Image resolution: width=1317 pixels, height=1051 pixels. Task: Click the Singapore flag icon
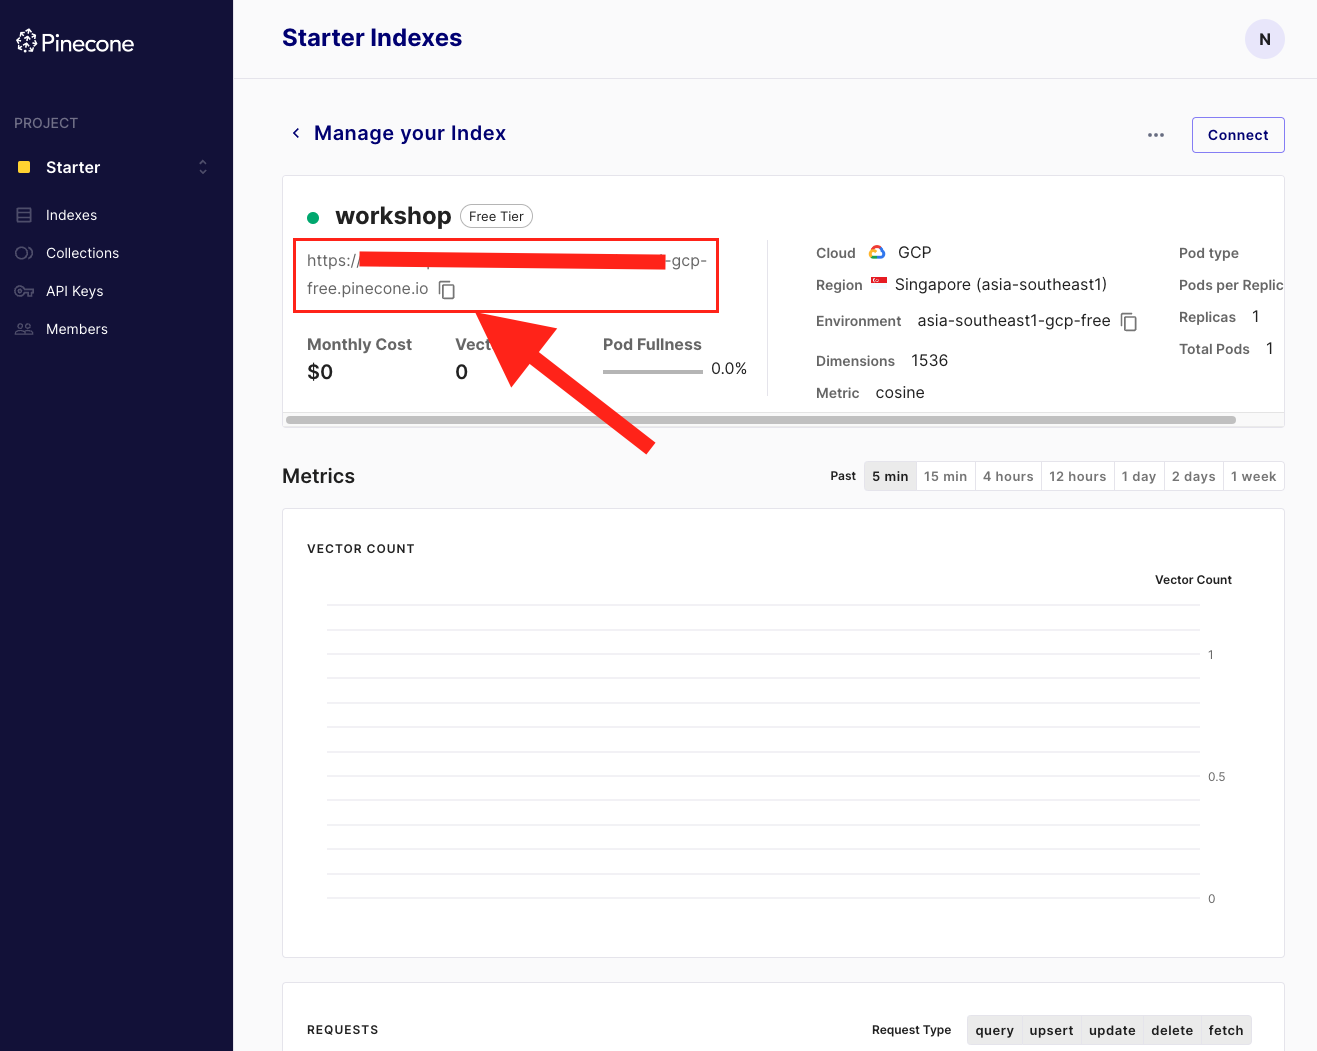(x=879, y=281)
